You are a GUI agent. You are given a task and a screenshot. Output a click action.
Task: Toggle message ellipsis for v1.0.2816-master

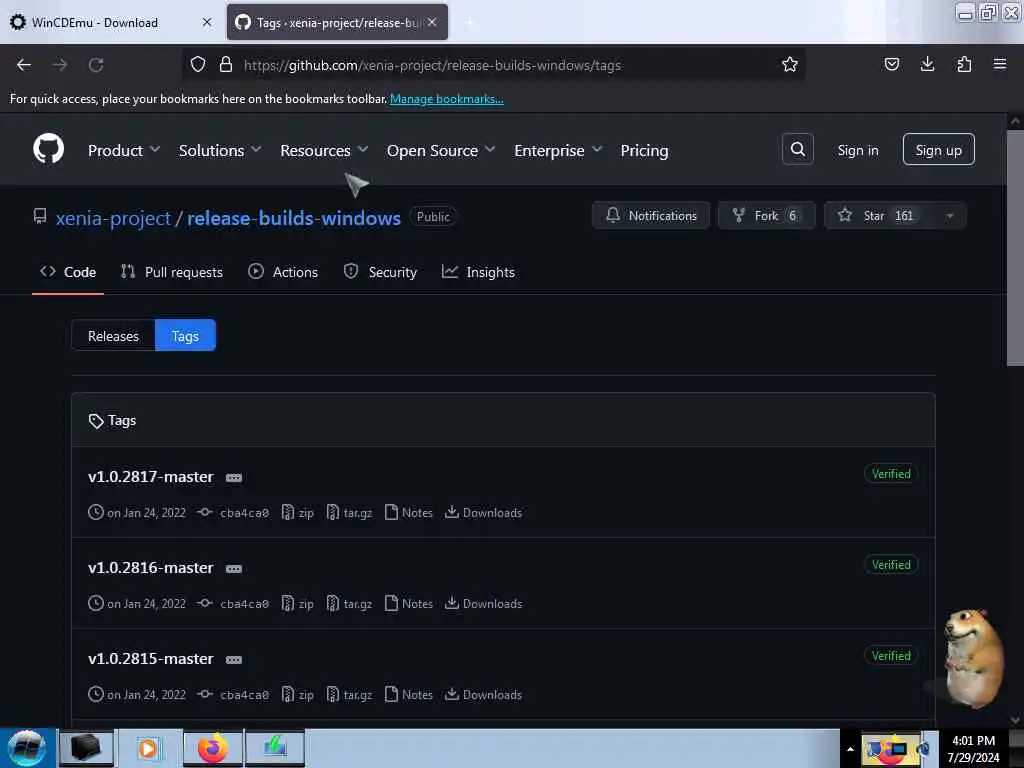point(234,569)
